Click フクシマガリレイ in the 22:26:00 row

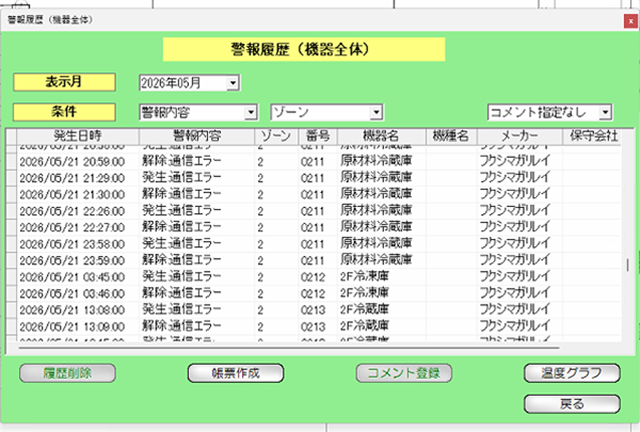click(515, 211)
